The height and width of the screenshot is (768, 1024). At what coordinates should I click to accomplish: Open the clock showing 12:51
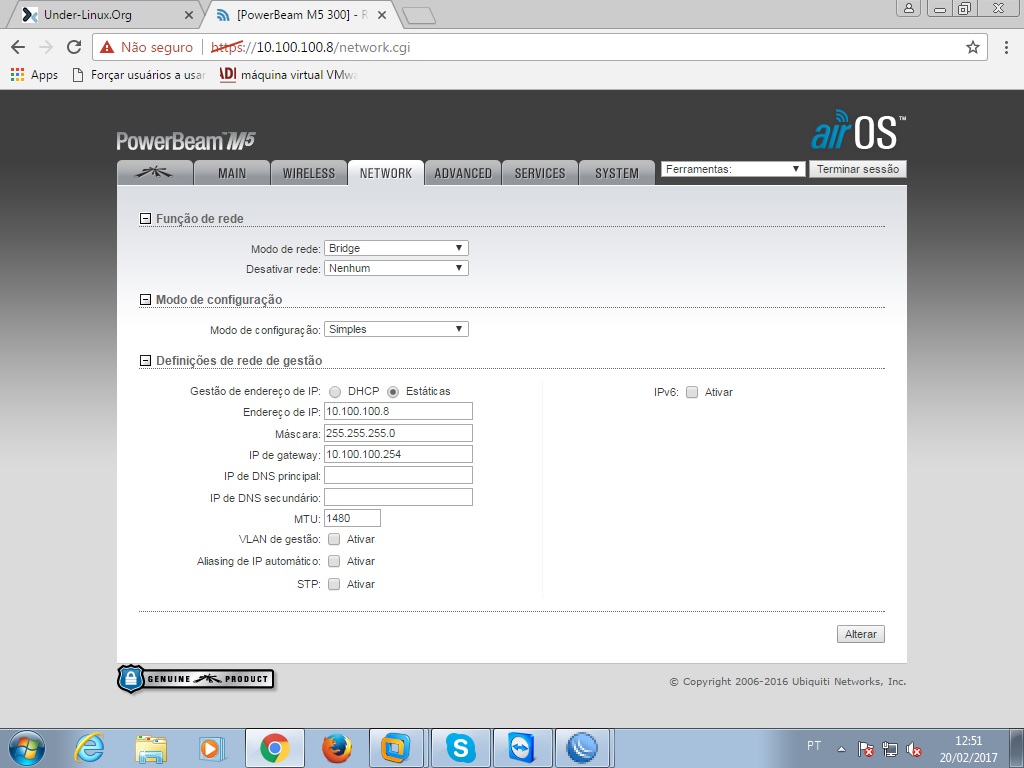968,749
